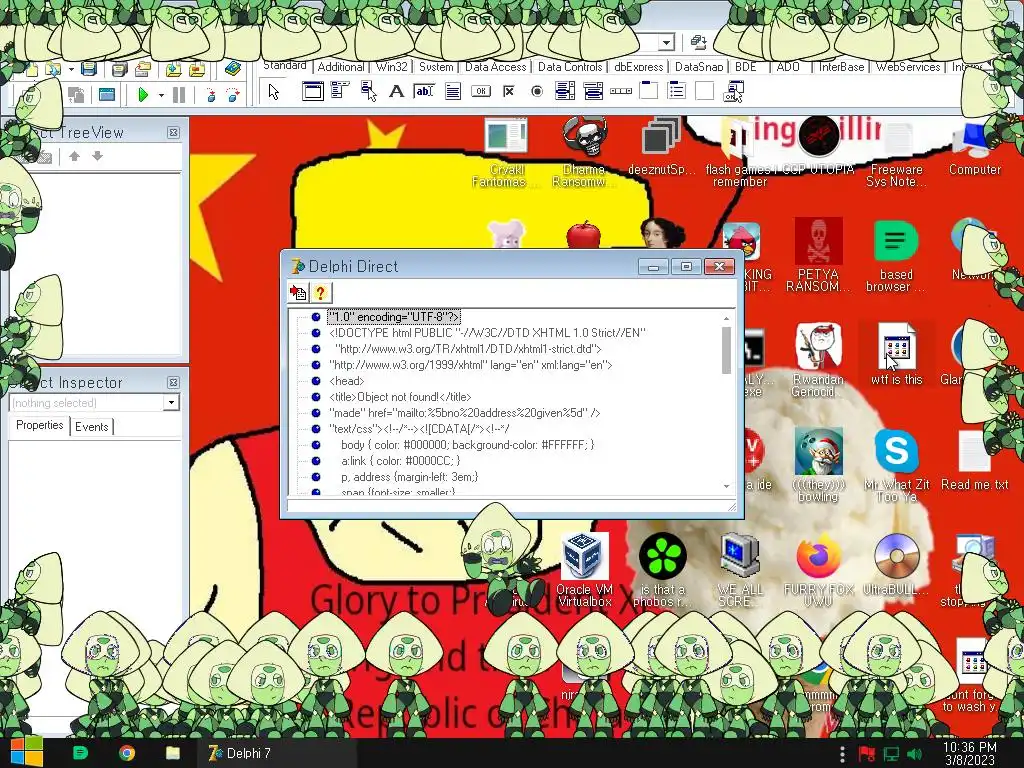Click the View Form toolbar icon
Viewport: 1024px width, 768px height.
pos(107,95)
